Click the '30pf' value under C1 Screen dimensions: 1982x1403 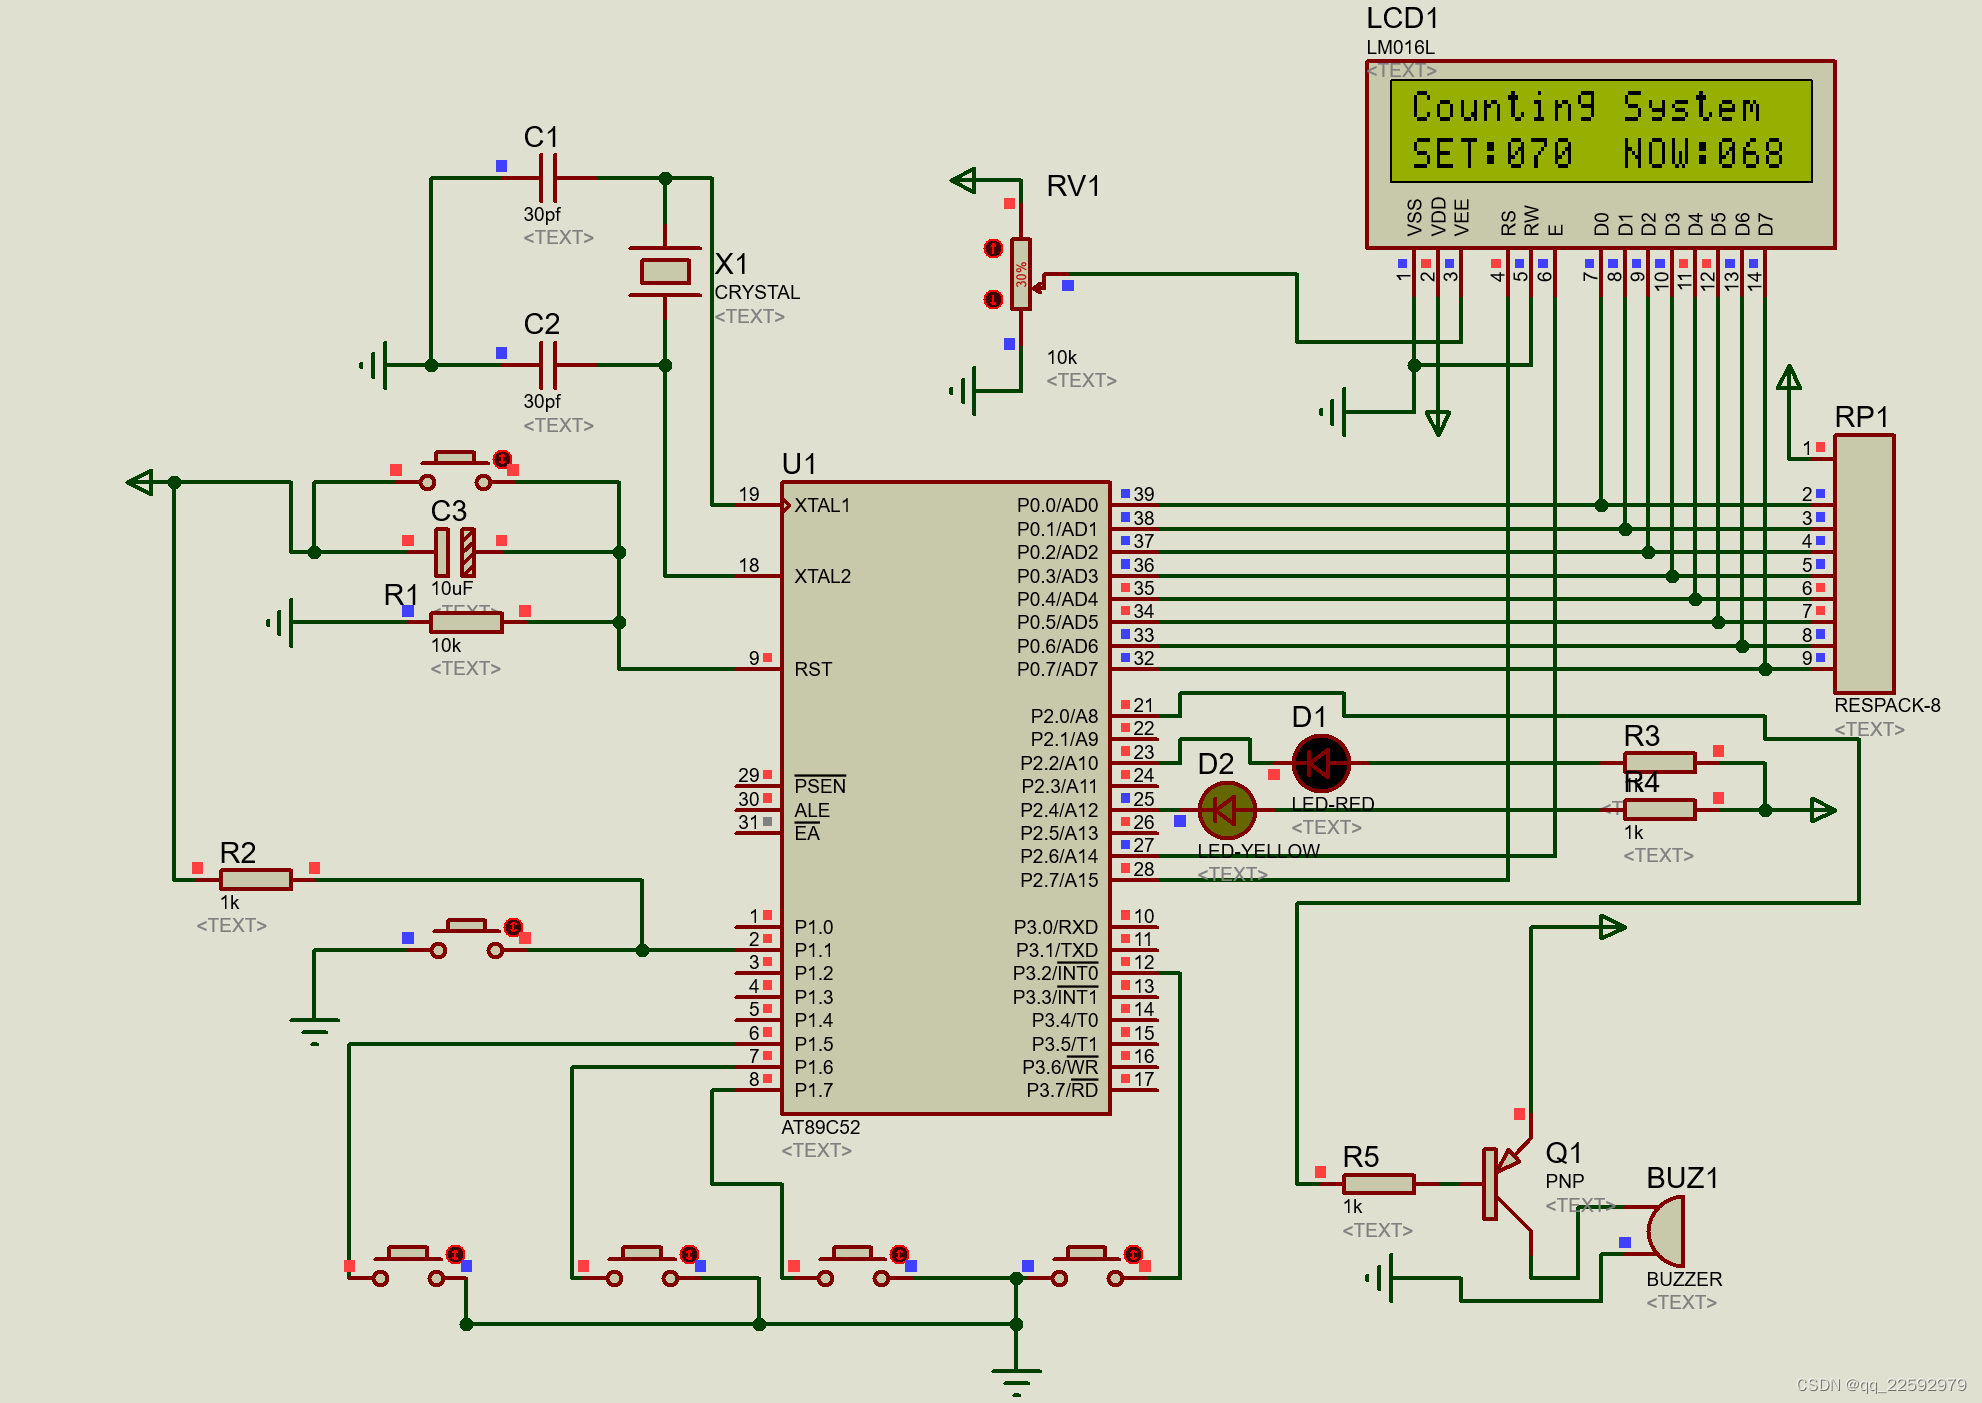[542, 214]
